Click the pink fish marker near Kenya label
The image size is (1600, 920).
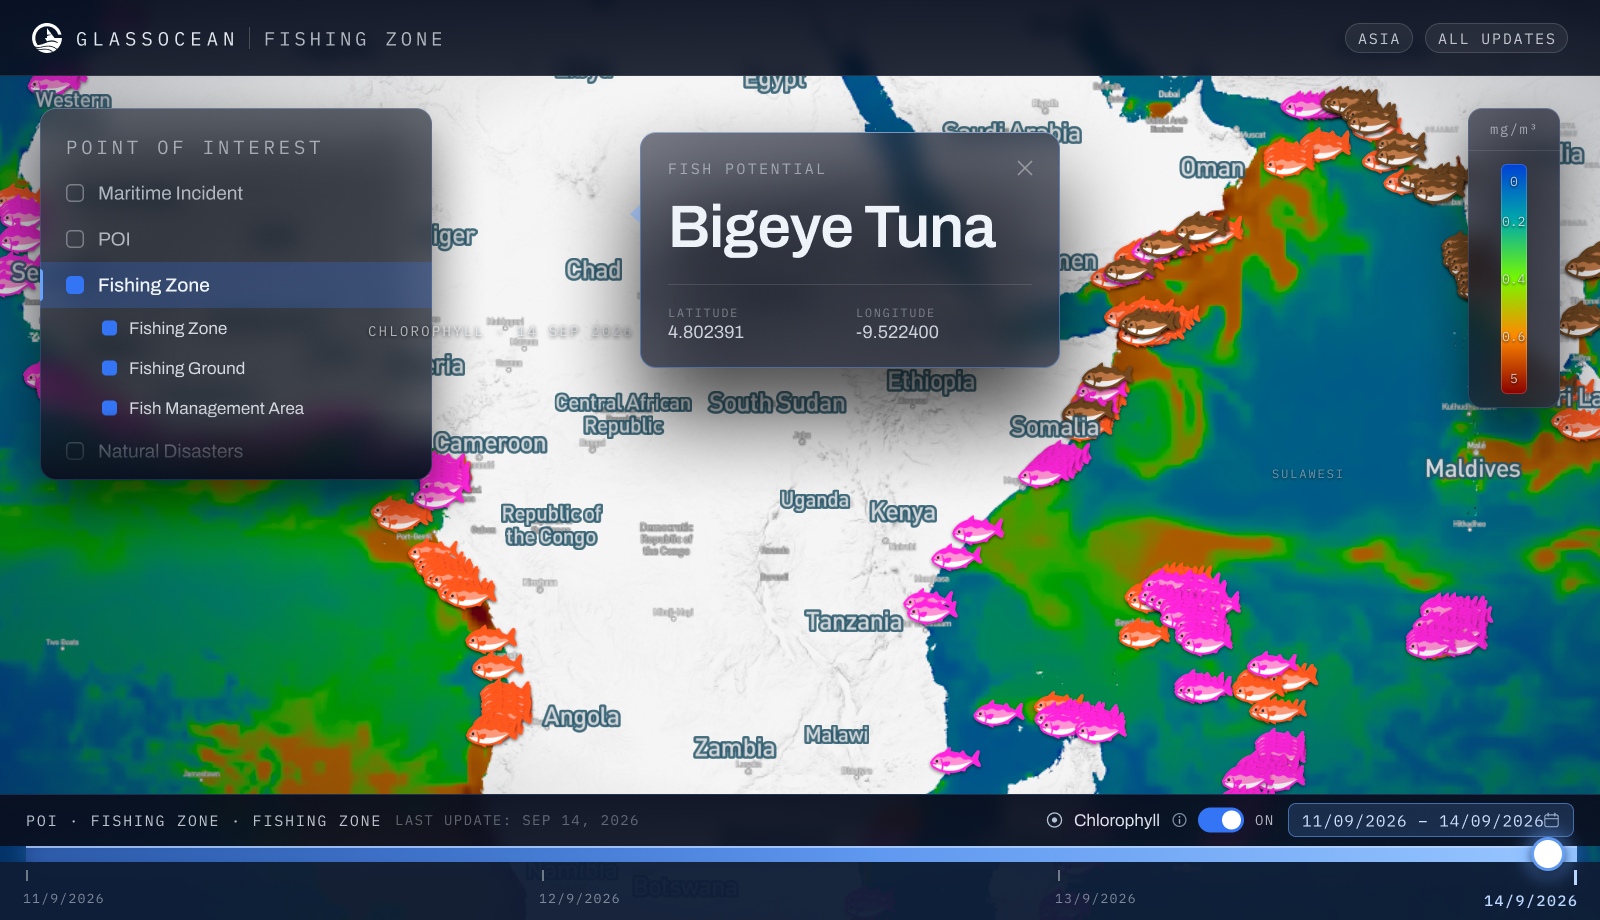(978, 529)
